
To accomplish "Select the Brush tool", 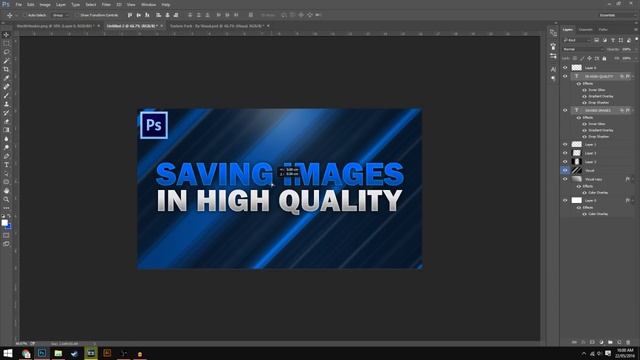I will 6,96.
